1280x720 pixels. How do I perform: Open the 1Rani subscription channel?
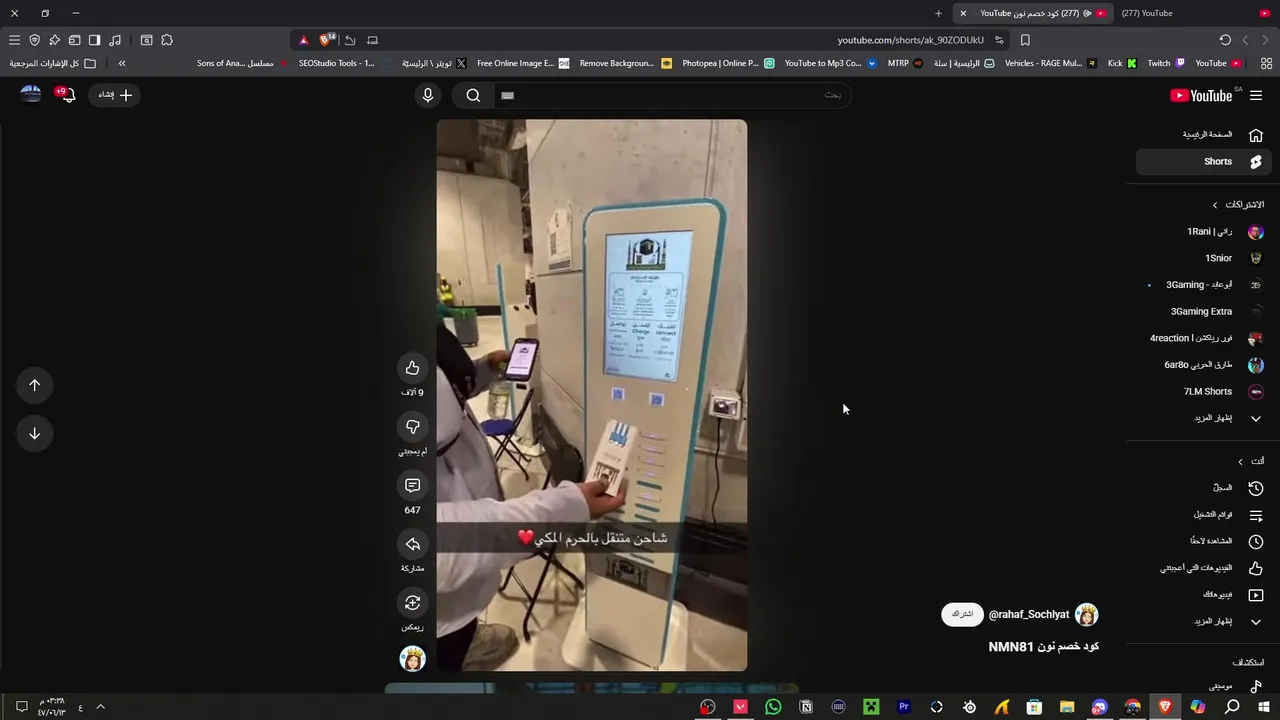pyautogui.click(x=1204, y=231)
